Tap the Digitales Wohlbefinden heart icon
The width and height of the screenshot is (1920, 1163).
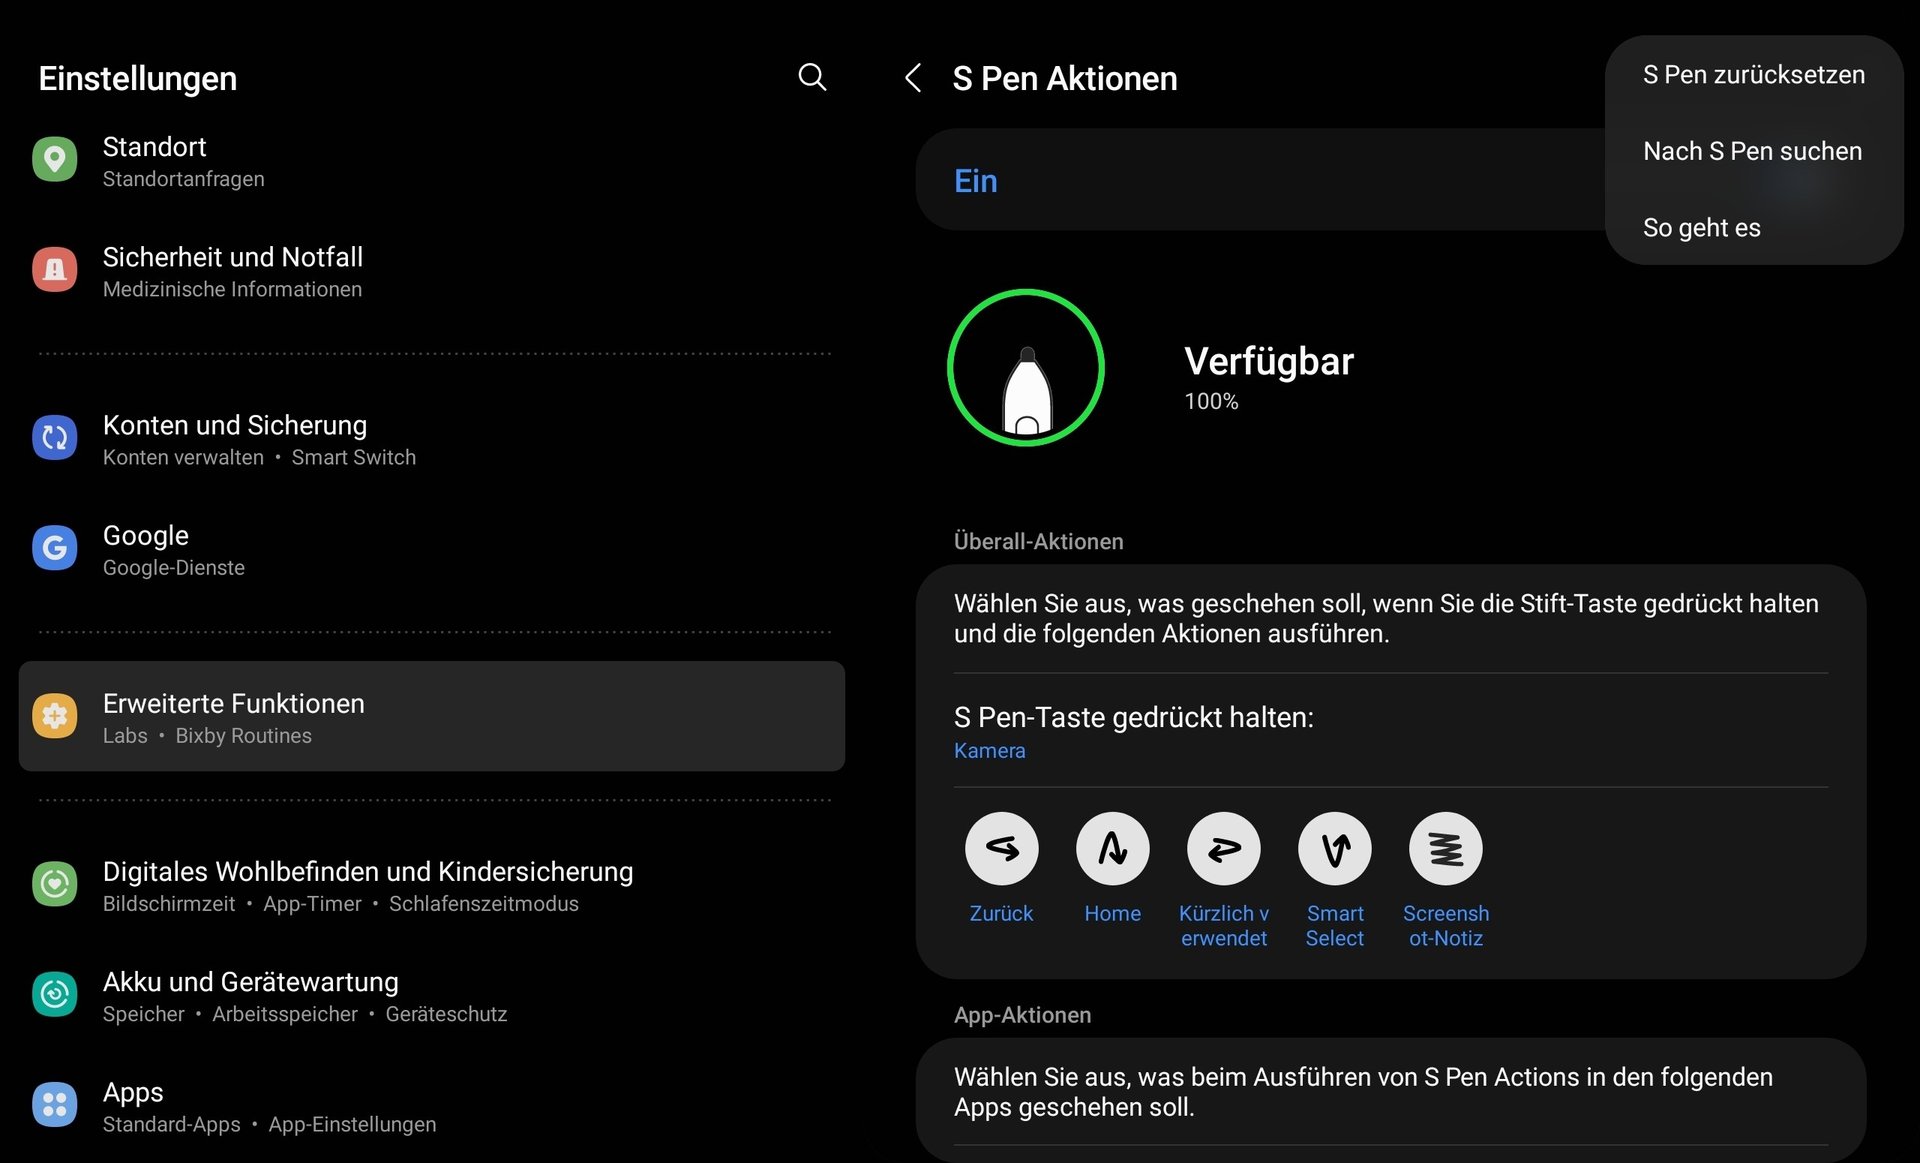(x=55, y=883)
